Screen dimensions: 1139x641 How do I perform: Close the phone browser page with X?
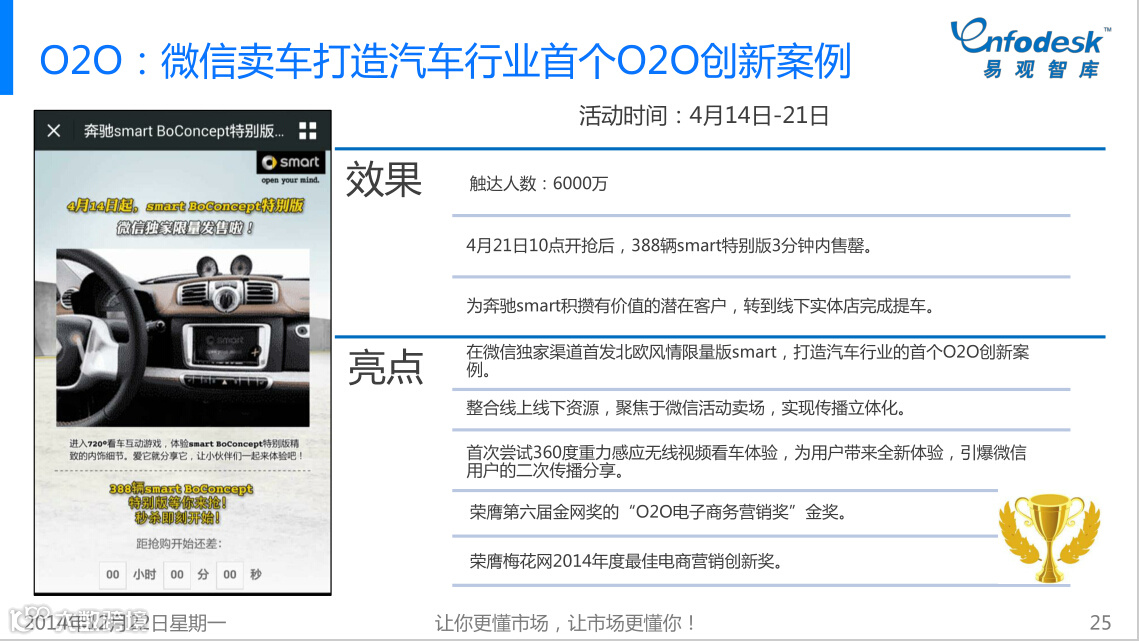pyautogui.click(x=54, y=131)
